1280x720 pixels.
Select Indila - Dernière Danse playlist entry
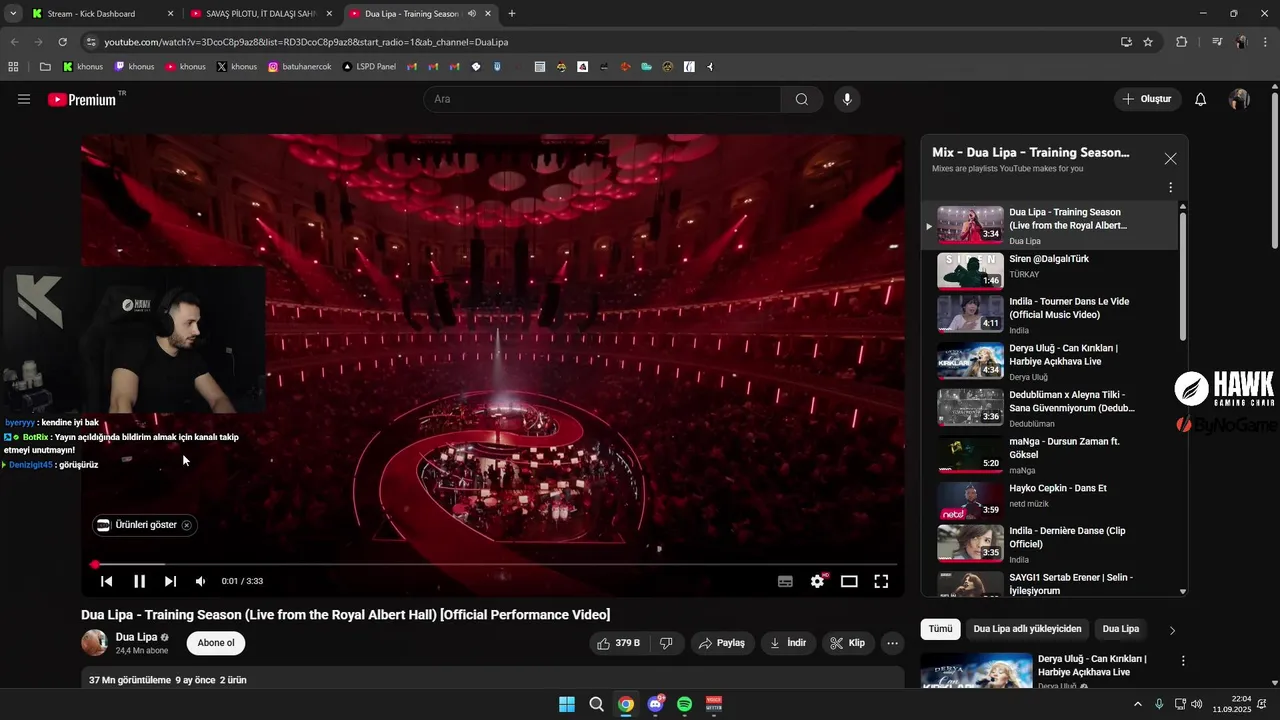(1049, 545)
